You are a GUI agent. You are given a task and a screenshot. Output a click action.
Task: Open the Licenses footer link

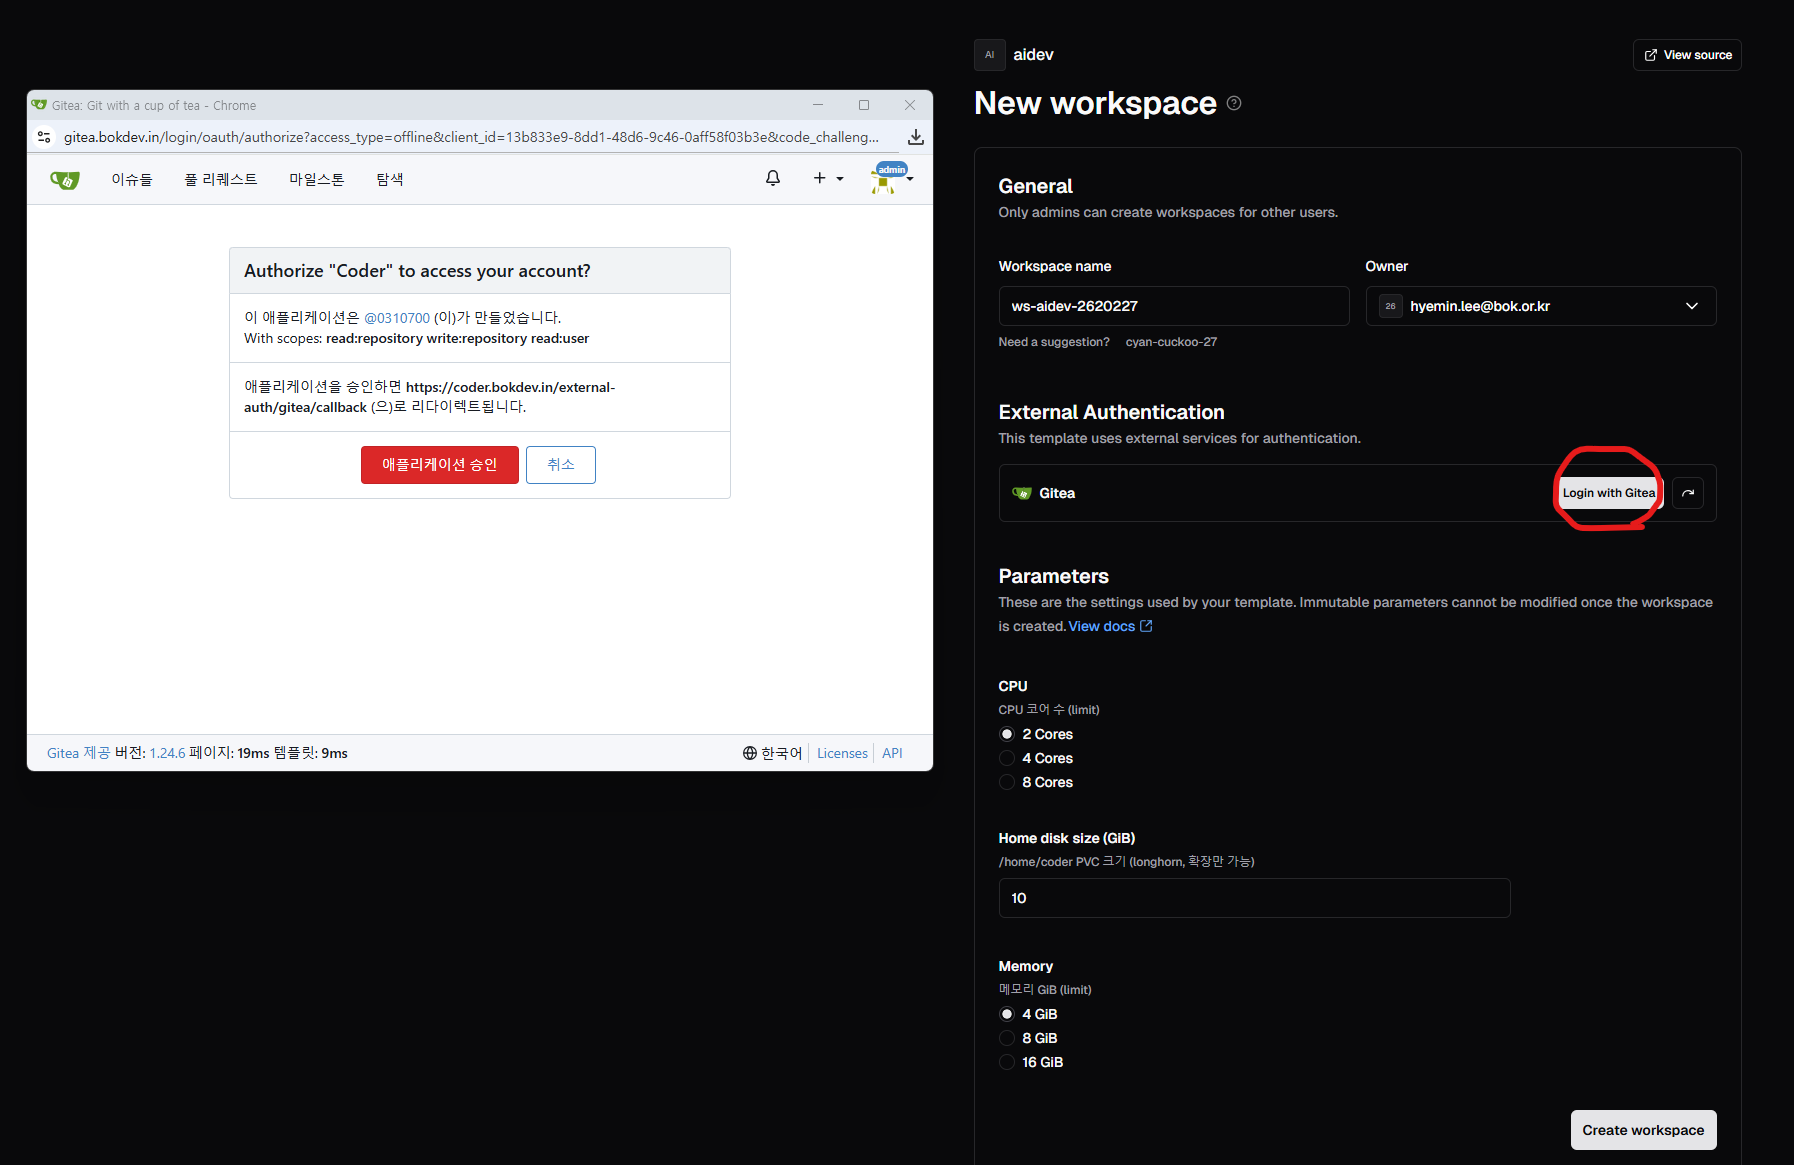click(x=842, y=753)
